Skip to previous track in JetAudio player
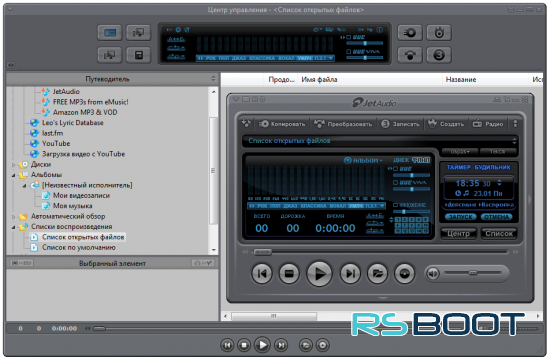The width and height of the screenshot is (550, 361). click(262, 273)
